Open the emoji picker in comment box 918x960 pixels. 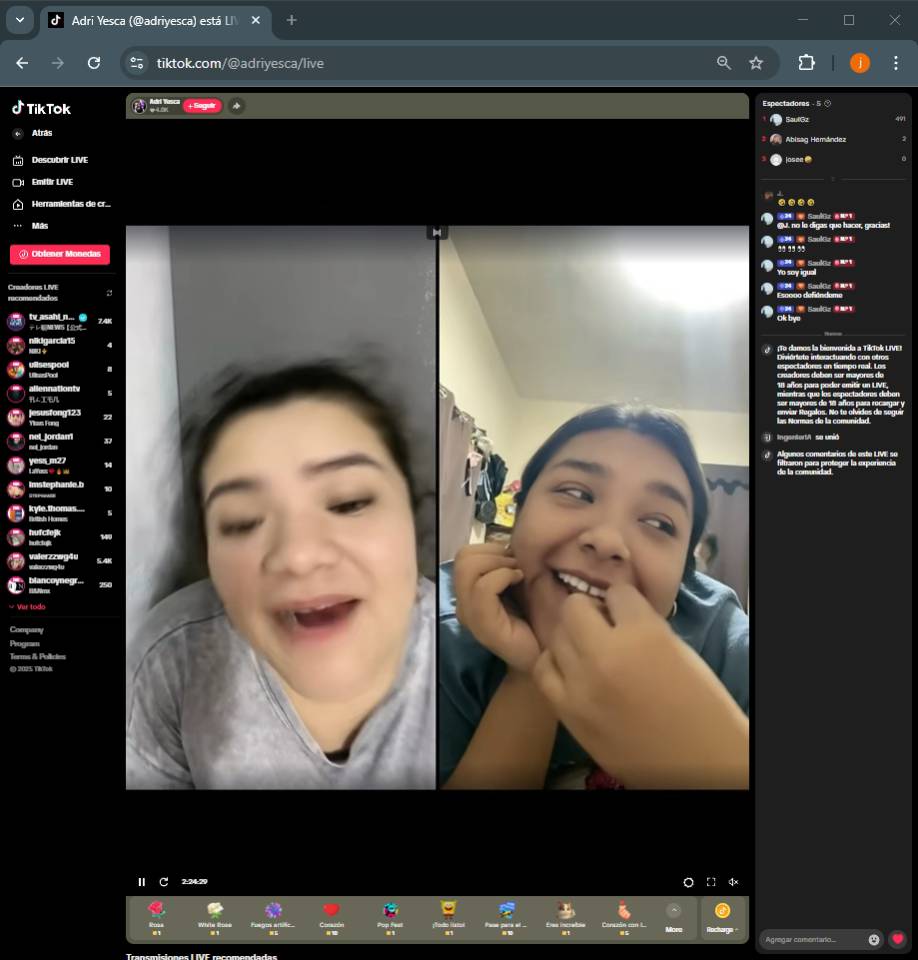(874, 940)
